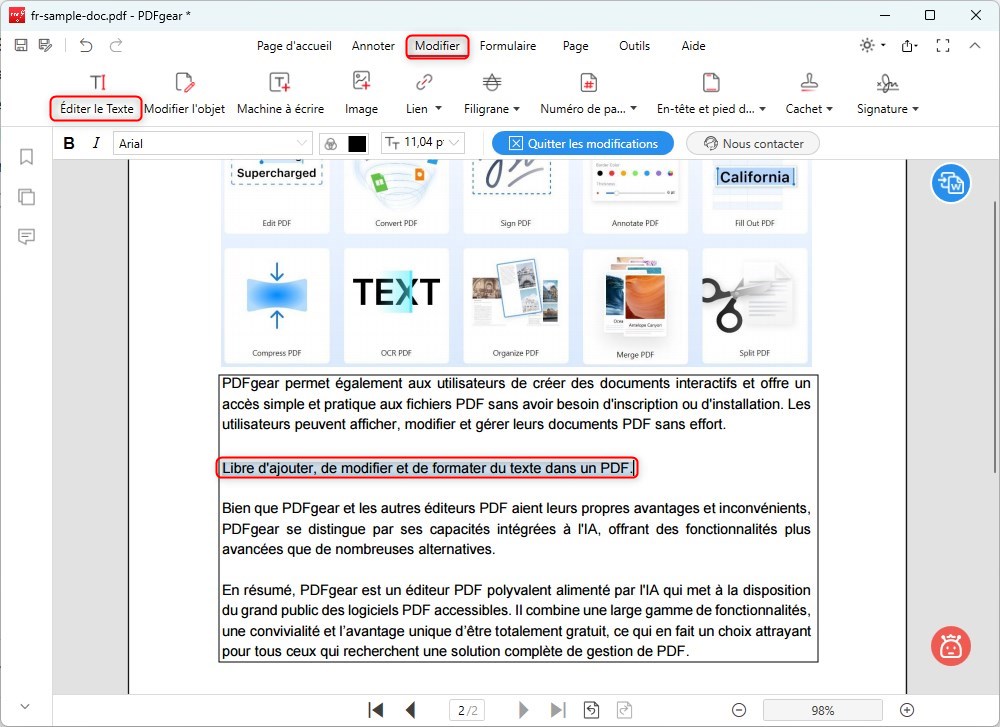Viewport: 1000px width, 727px height.
Task: Click the Save As icon
Action: (45, 45)
